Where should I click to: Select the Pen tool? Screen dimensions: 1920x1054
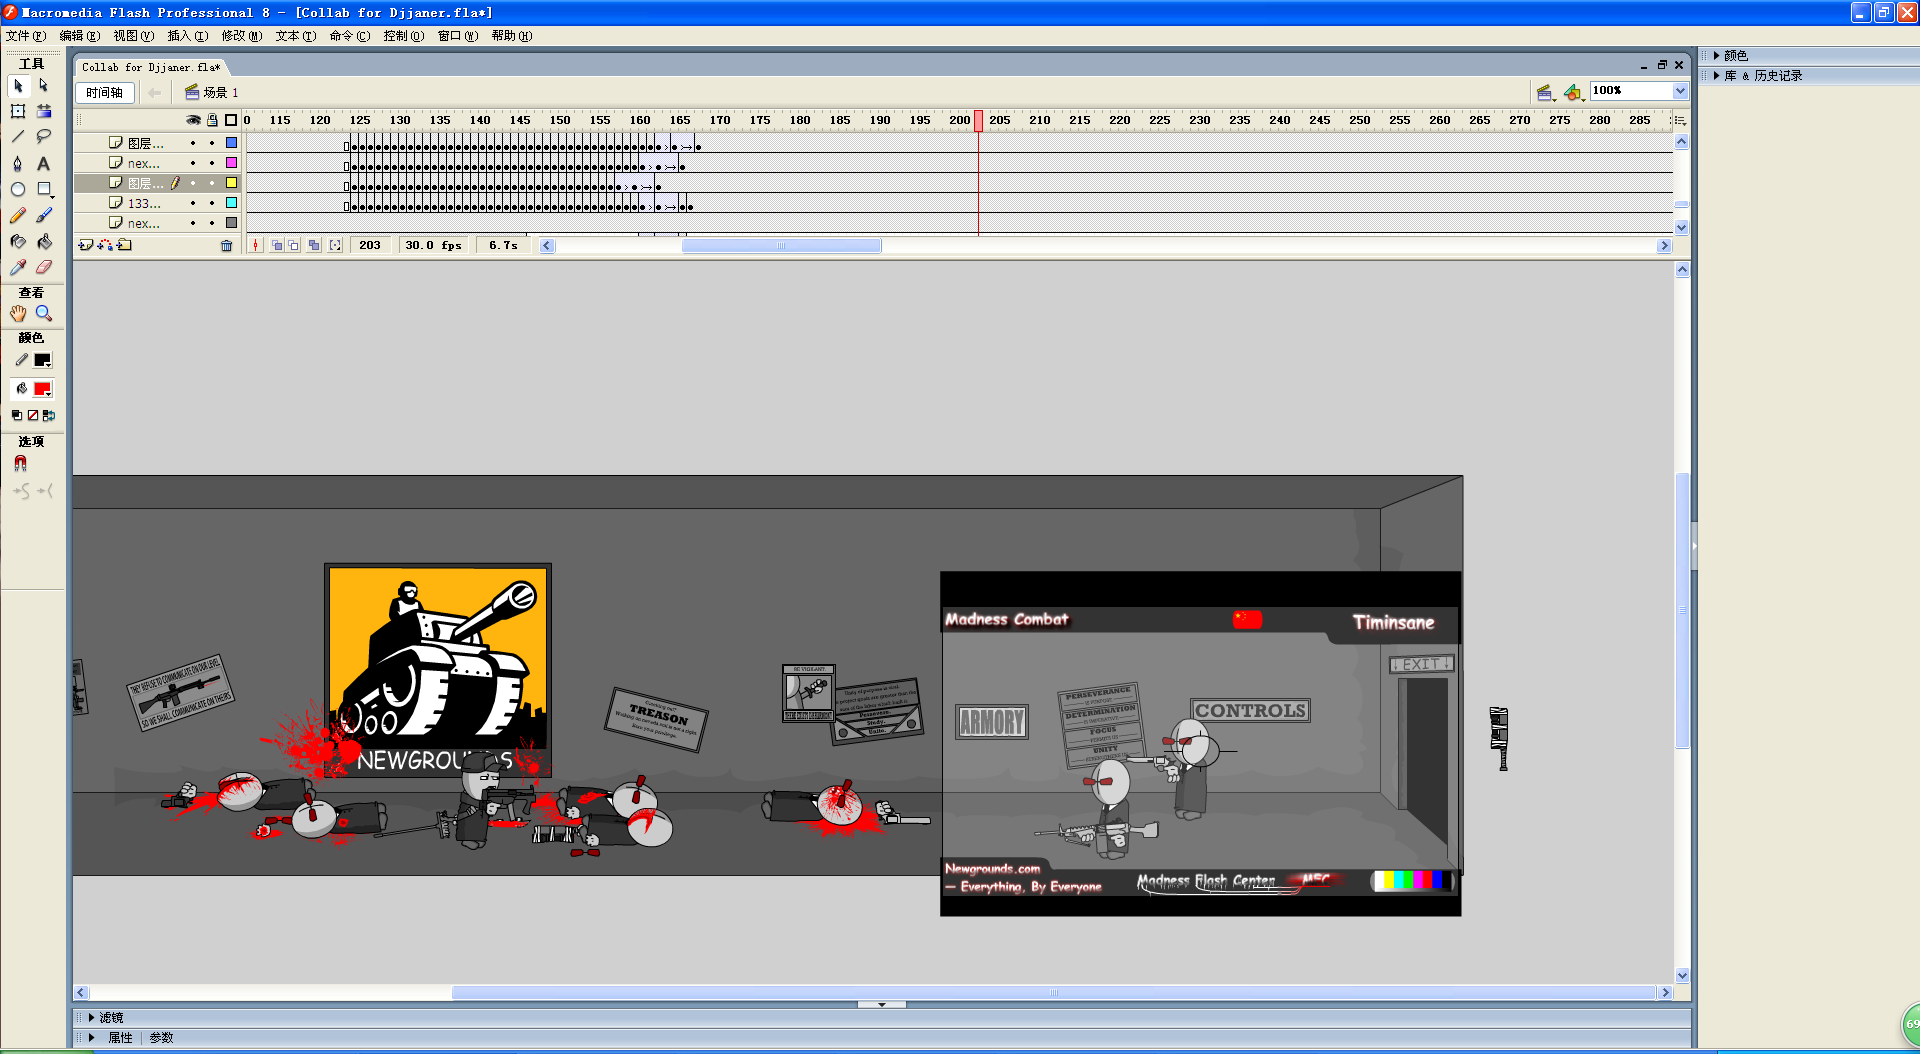18,163
